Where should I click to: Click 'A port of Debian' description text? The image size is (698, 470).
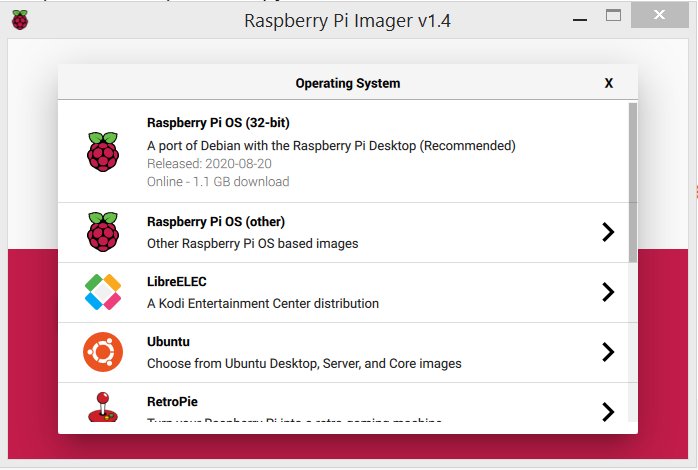pyautogui.click(x=331, y=146)
